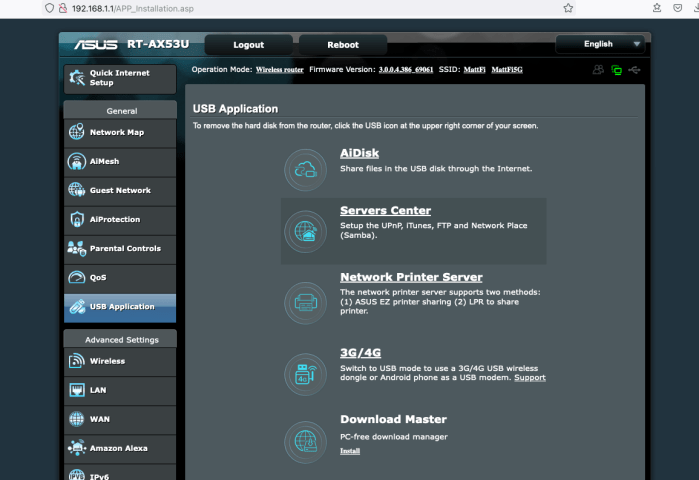
Task: Click the guest network status icon in header
Action: [598, 70]
